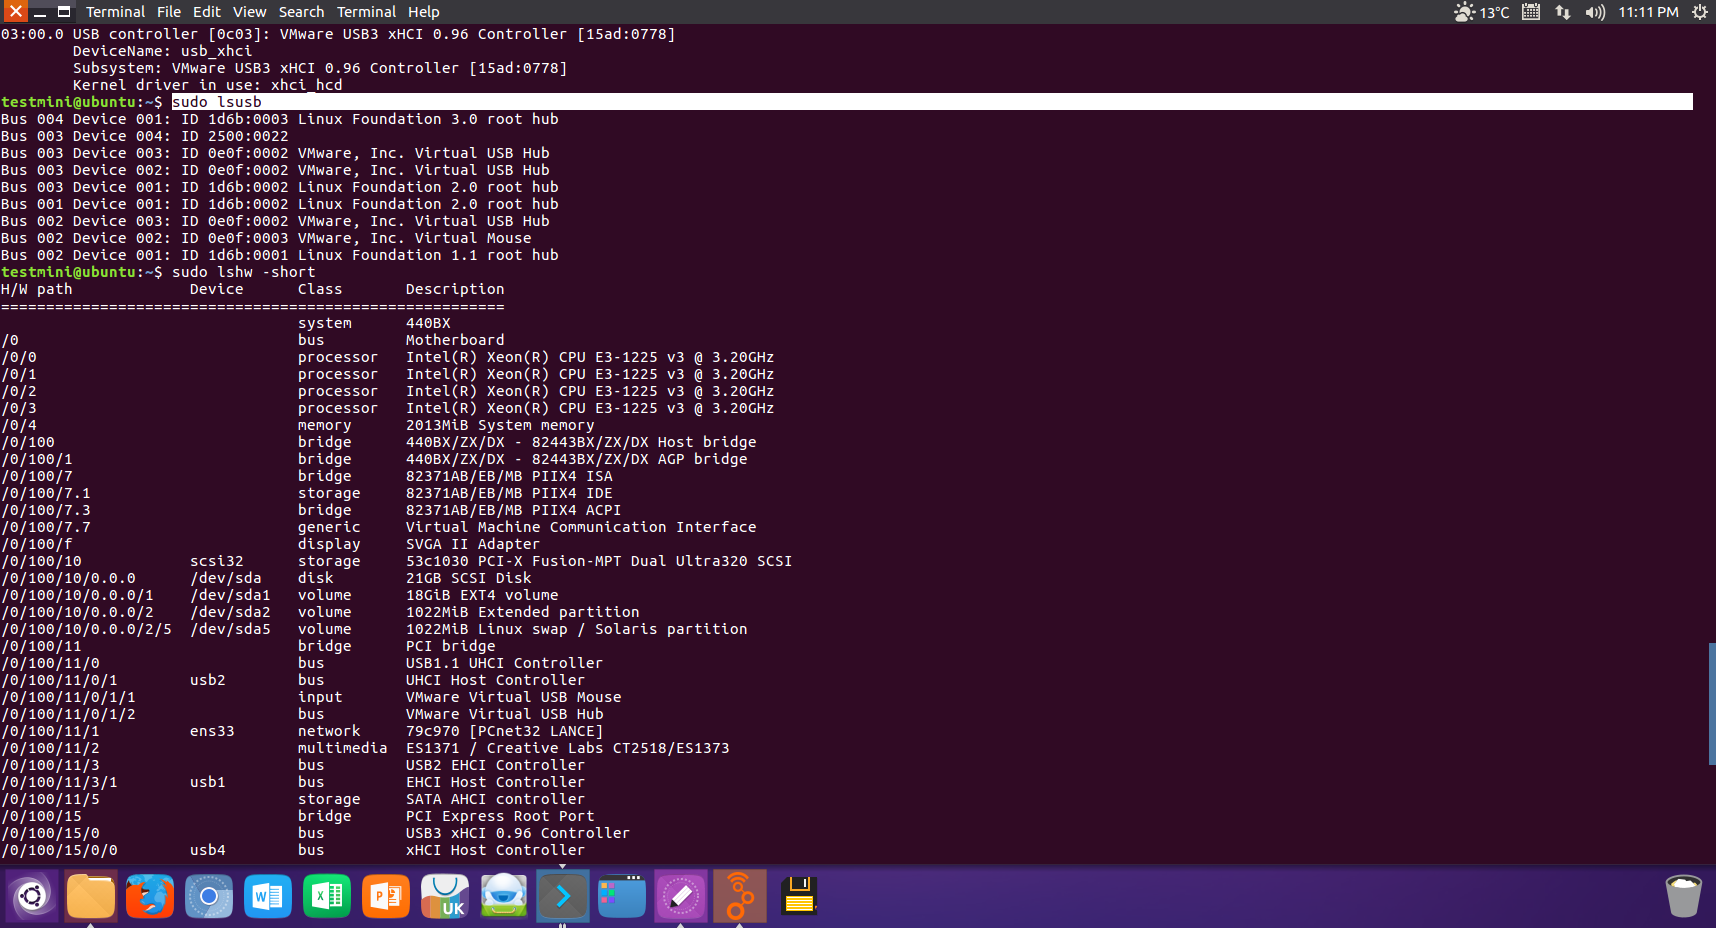Click the terminal vertical scrollbar handle
This screenshot has width=1716, height=928.
point(1712,704)
